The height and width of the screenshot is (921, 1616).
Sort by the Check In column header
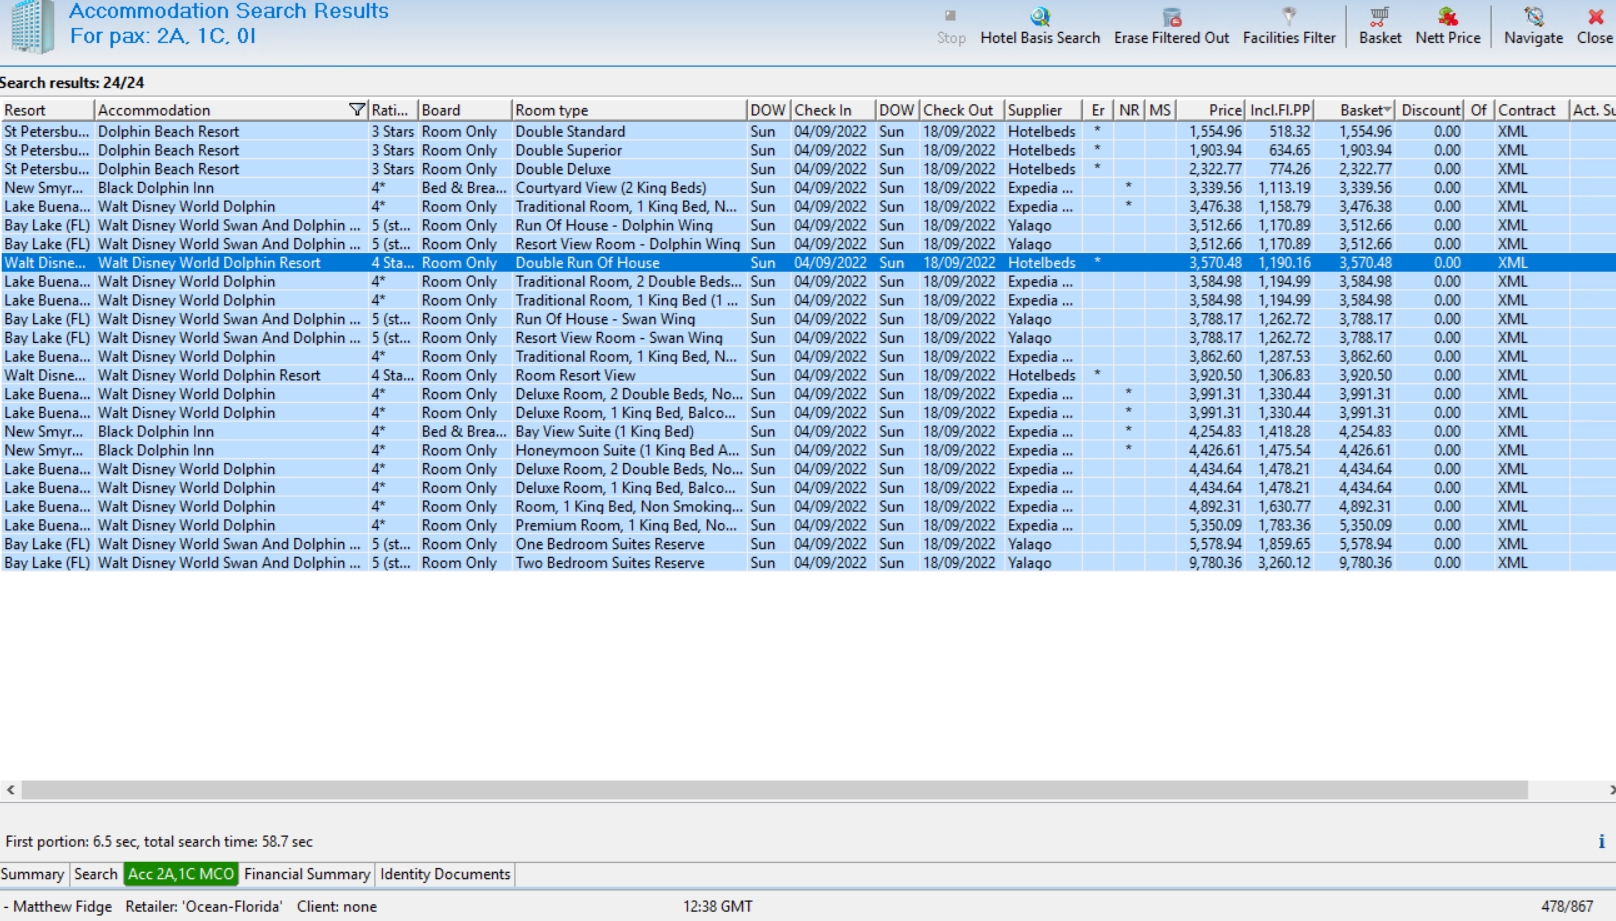833,110
